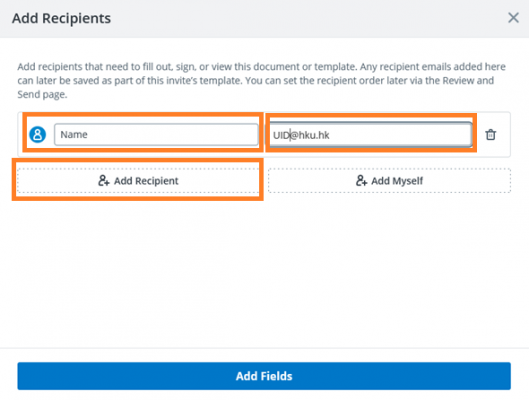Proceed with the Add Fields button

pyautogui.click(x=264, y=376)
